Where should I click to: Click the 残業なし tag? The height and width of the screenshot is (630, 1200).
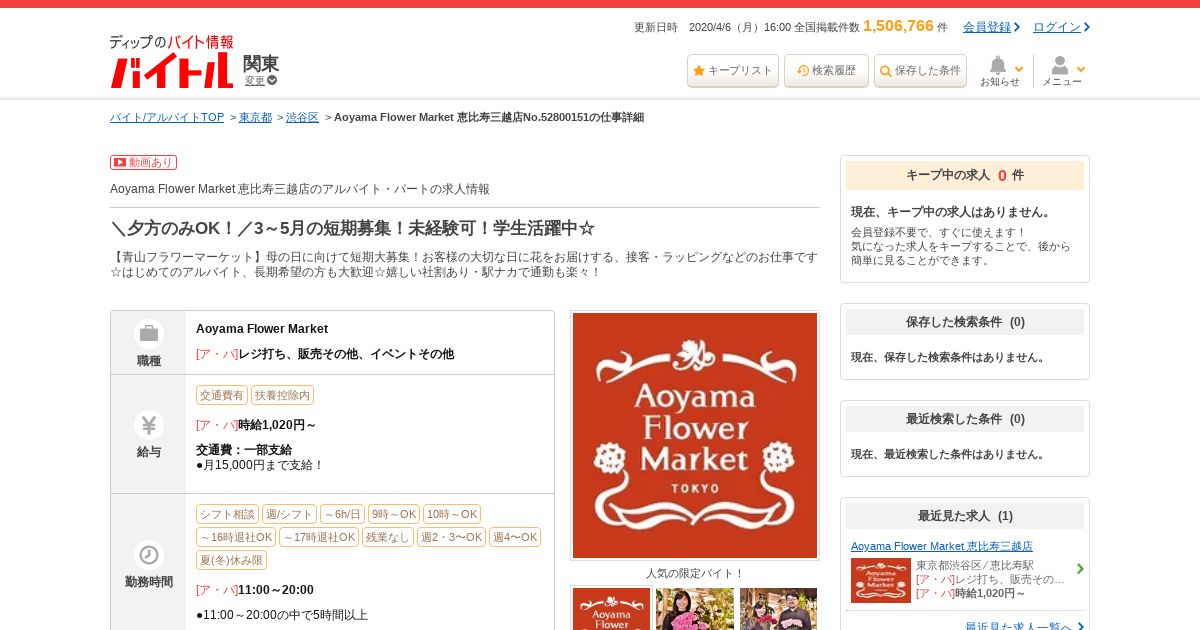pos(388,537)
